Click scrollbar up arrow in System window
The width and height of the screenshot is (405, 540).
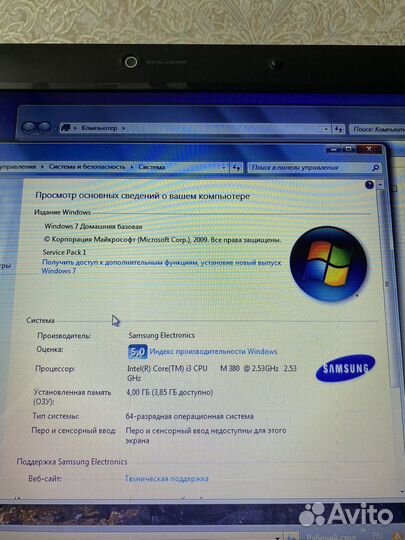(380, 185)
